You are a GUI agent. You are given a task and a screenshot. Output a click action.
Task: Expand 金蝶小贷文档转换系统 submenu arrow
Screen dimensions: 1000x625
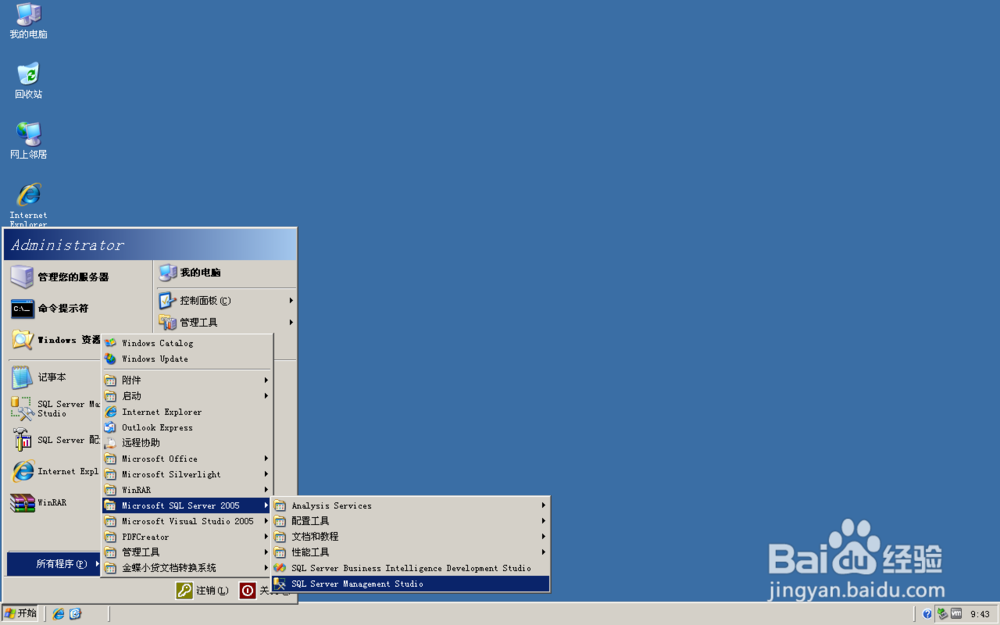(266, 568)
